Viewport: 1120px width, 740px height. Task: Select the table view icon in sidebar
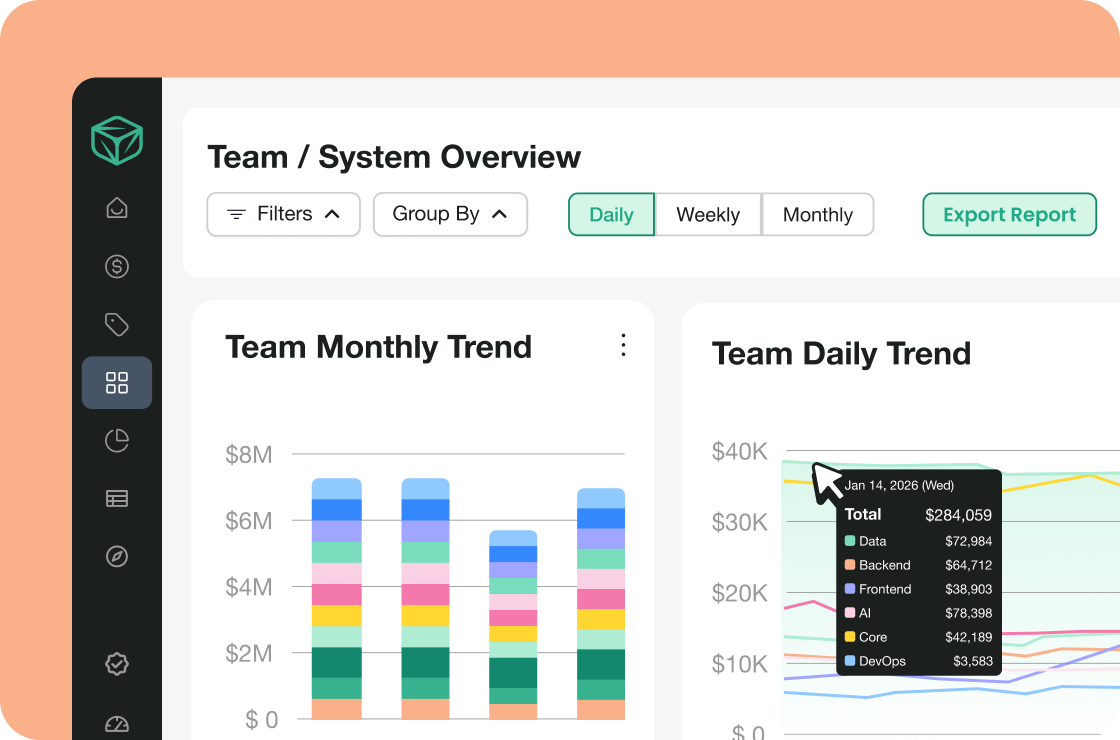(117, 498)
